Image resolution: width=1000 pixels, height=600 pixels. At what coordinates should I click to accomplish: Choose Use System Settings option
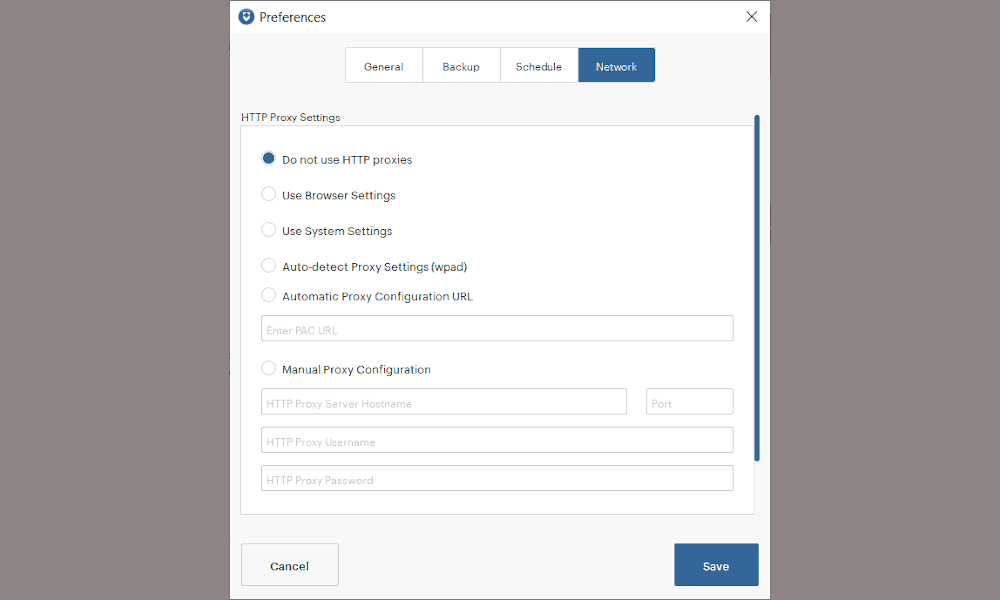[x=268, y=230]
